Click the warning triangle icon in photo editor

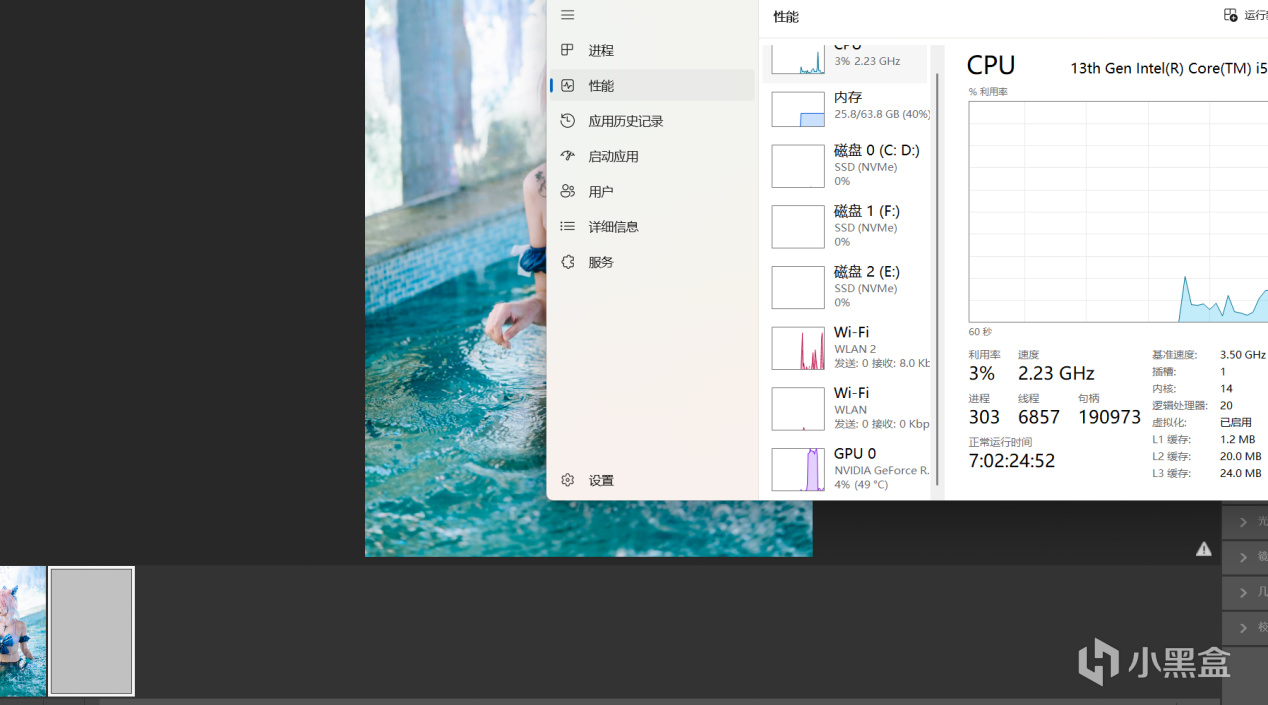pos(1204,549)
